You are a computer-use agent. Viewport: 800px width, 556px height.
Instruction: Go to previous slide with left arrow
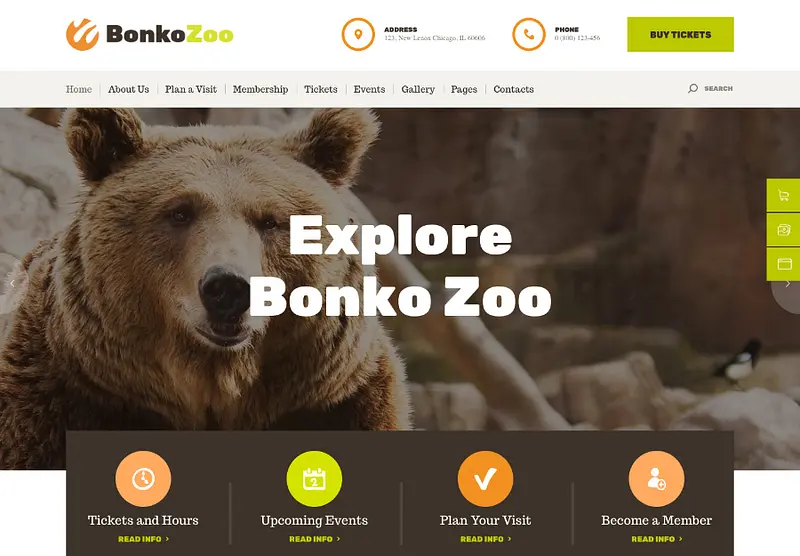pyautogui.click(x=12, y=284)
